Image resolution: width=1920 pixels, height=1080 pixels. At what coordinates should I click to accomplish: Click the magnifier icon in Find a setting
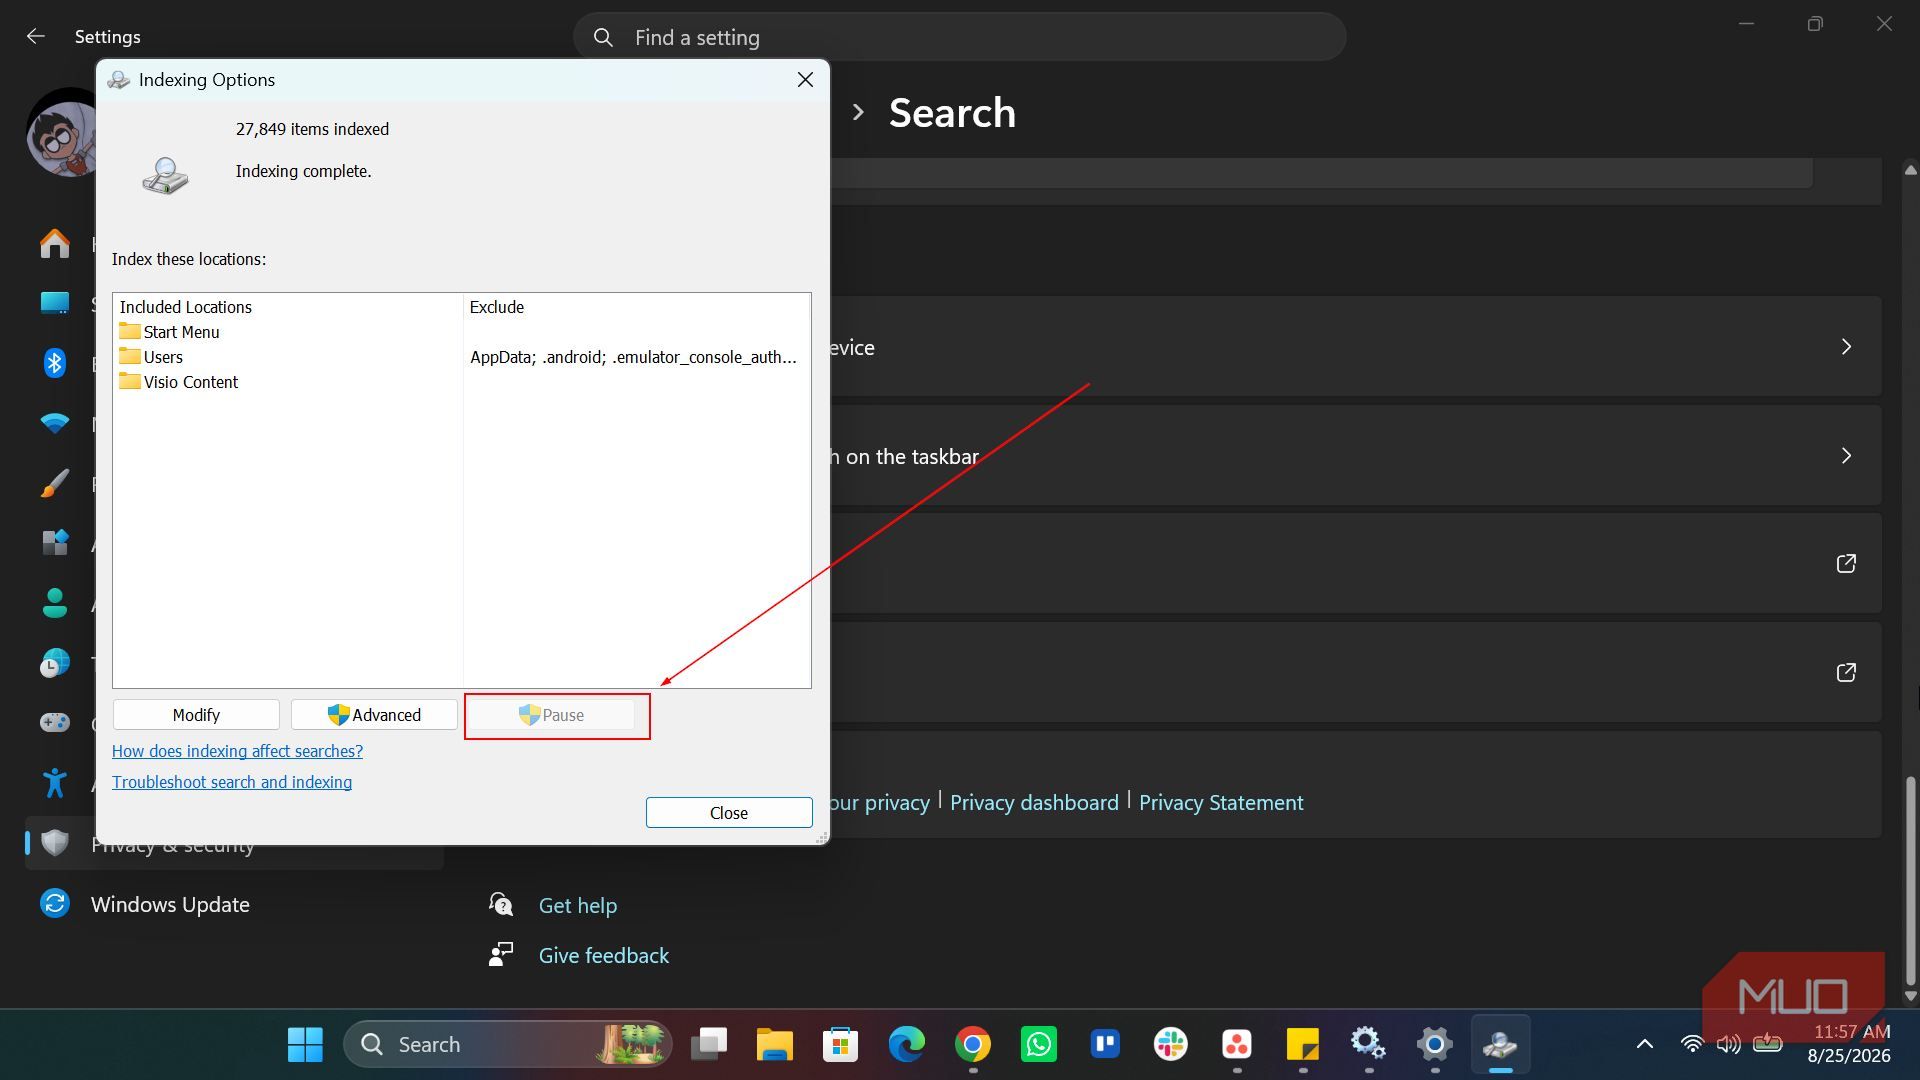click(x=603, y=37)
